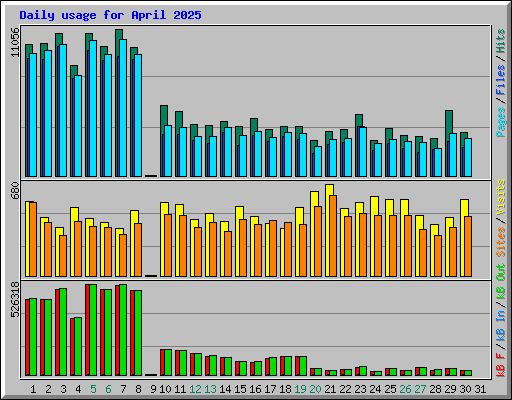
Task: Click the day 29 hits green bar
Action: tap(449, 122)
